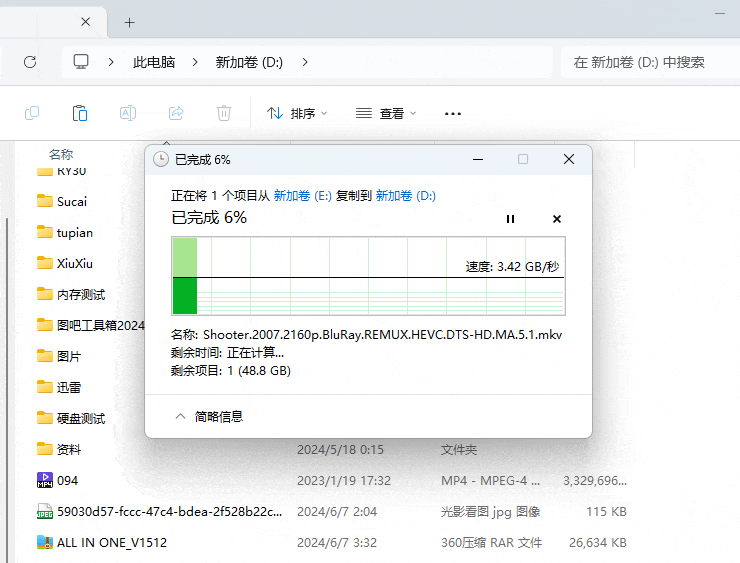Click the size 3,329,696... cell
740x563 pixels.
point(595,481)
